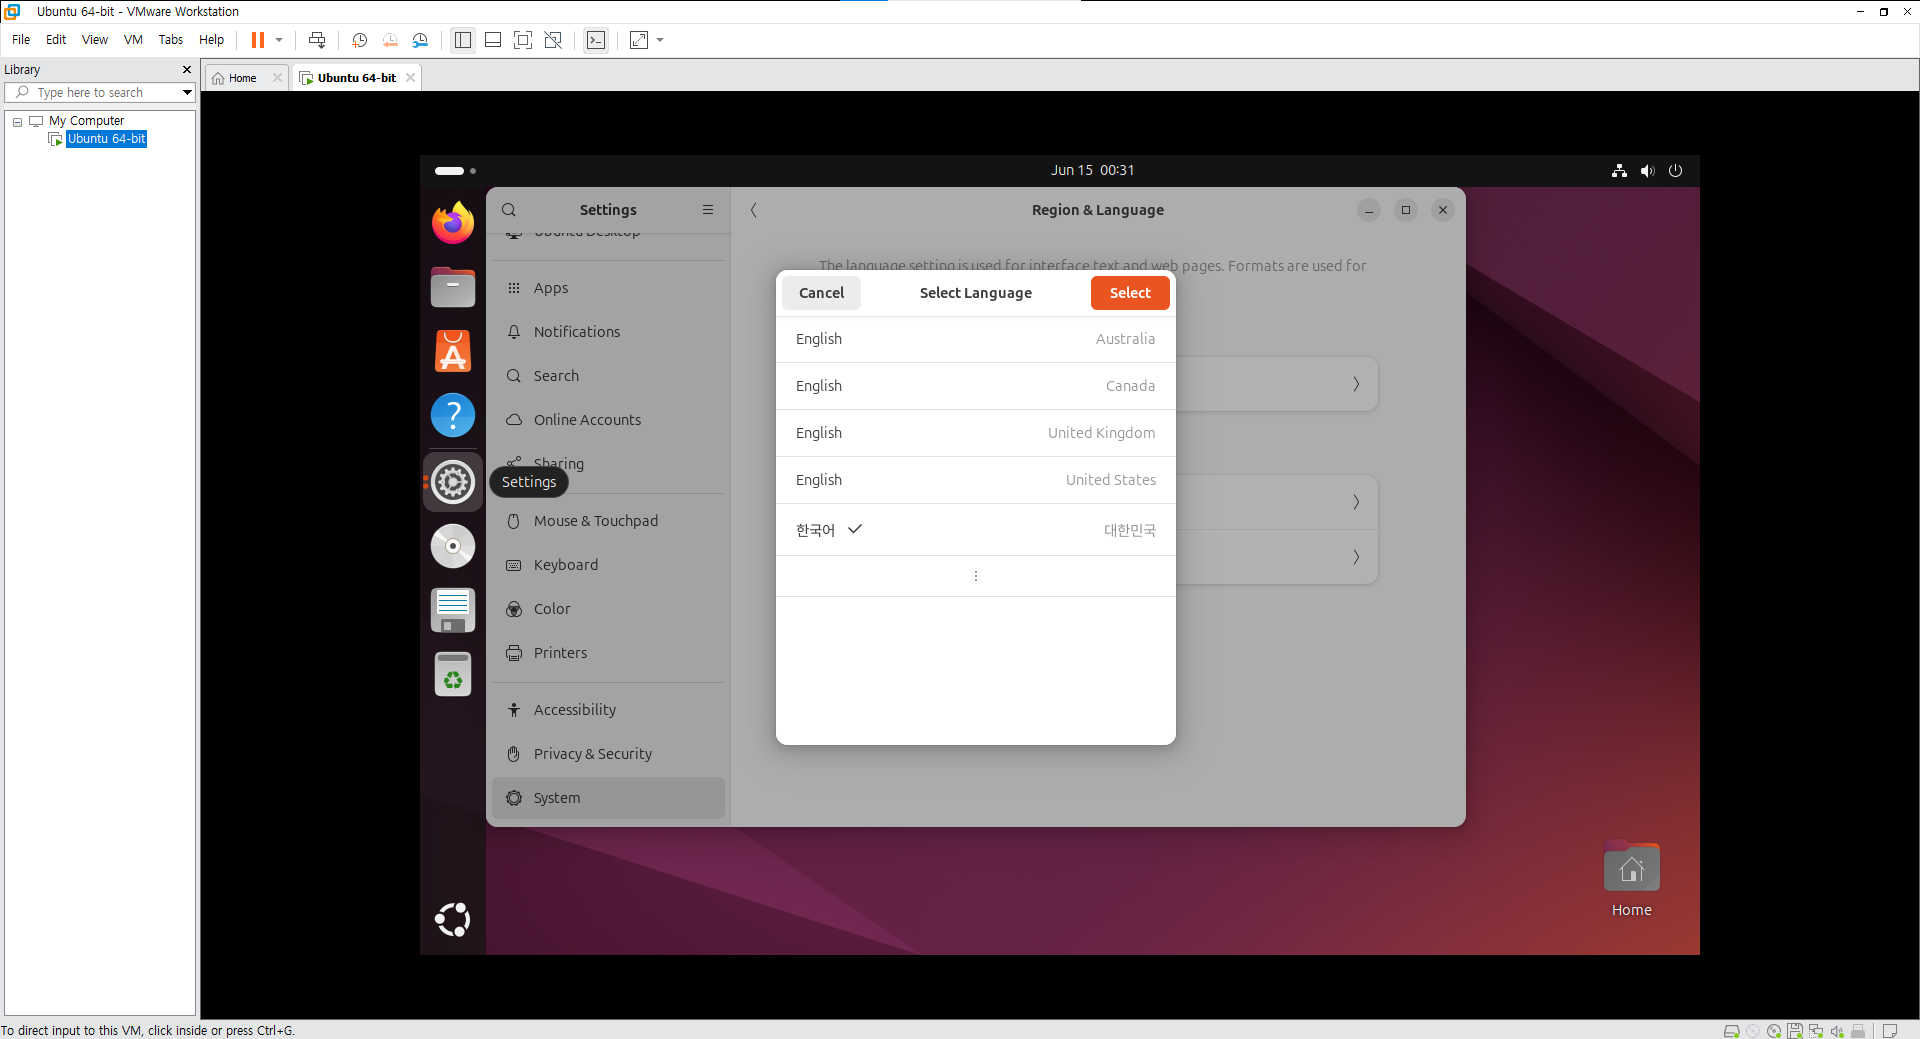The image size is (1920, 1039).
Task: Enter full screen mode from the toolbar
Action: pos(523,40)
